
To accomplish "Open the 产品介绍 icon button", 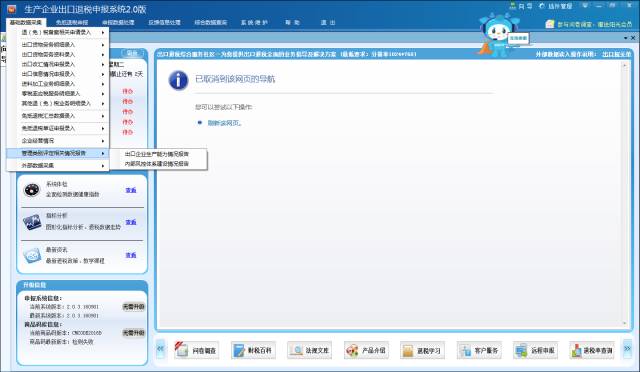I will tap(366, 350).
